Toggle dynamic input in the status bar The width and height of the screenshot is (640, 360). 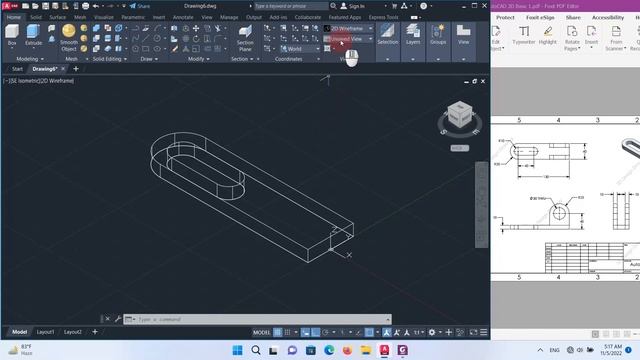click(305, 332)
